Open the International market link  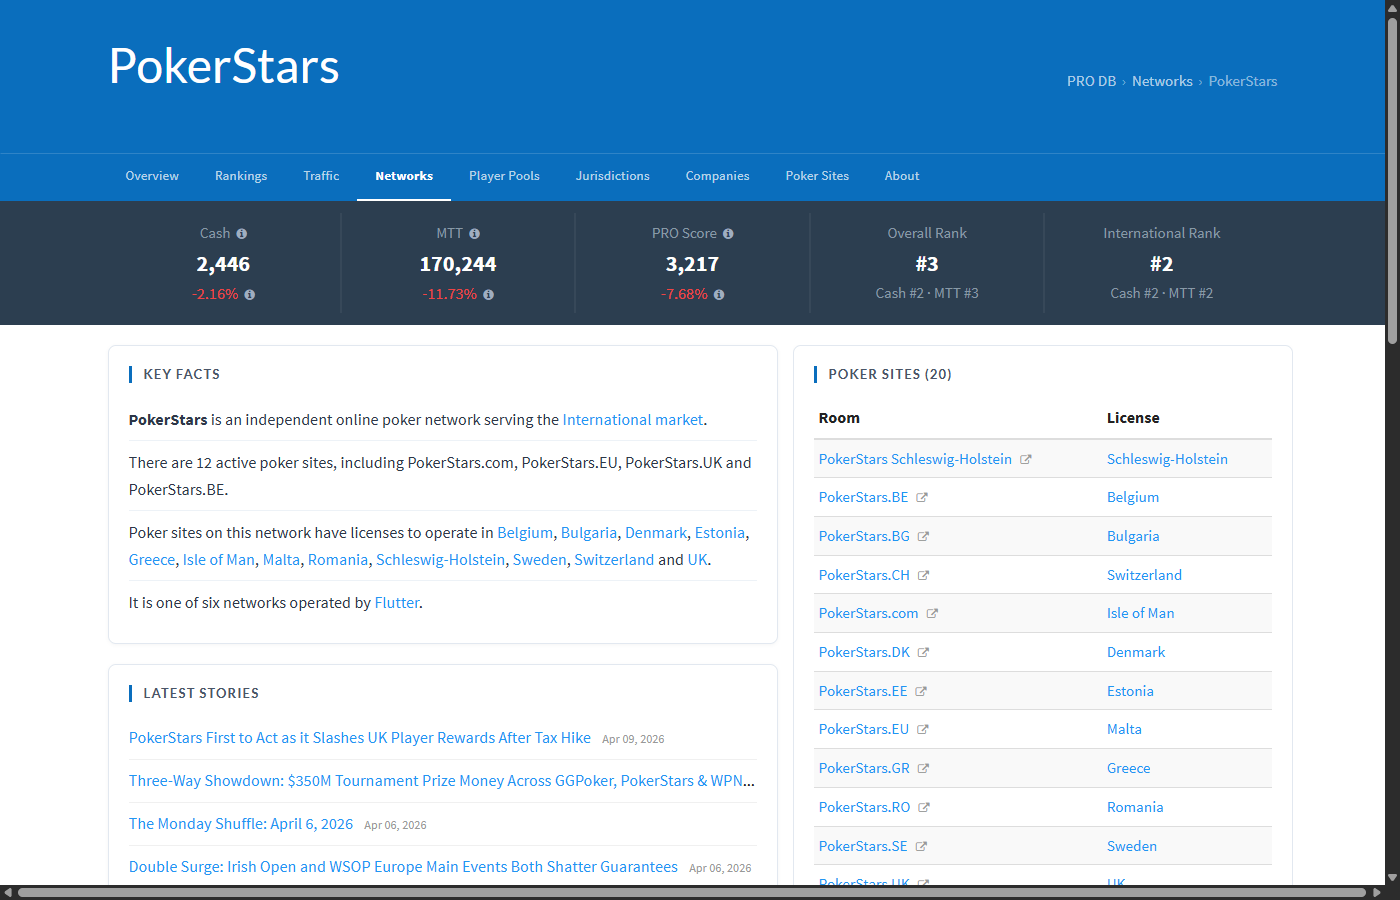[x=632, y=419]
